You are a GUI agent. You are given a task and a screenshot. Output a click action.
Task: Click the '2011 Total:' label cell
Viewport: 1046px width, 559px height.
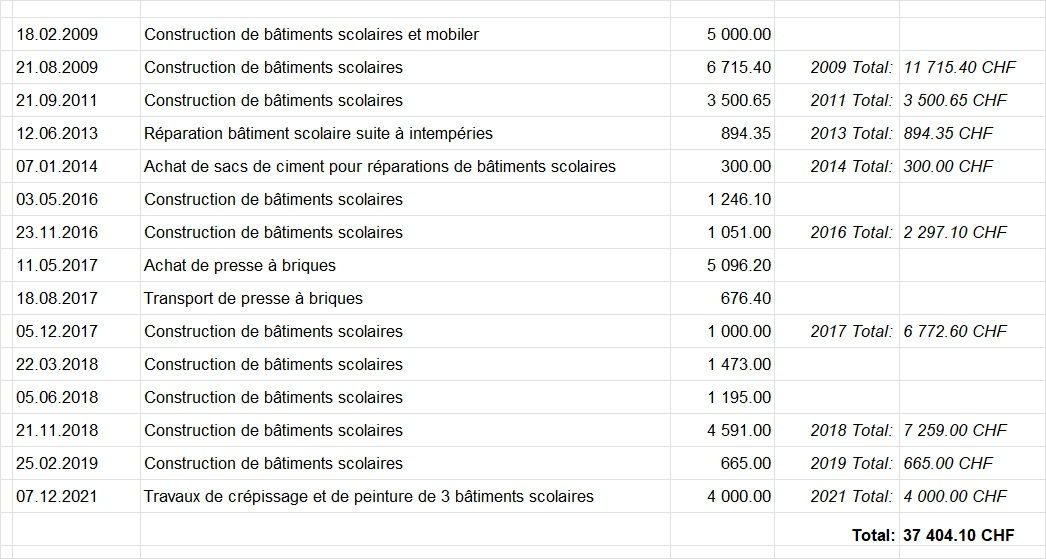pyautogui.click(x=850, y=101)
